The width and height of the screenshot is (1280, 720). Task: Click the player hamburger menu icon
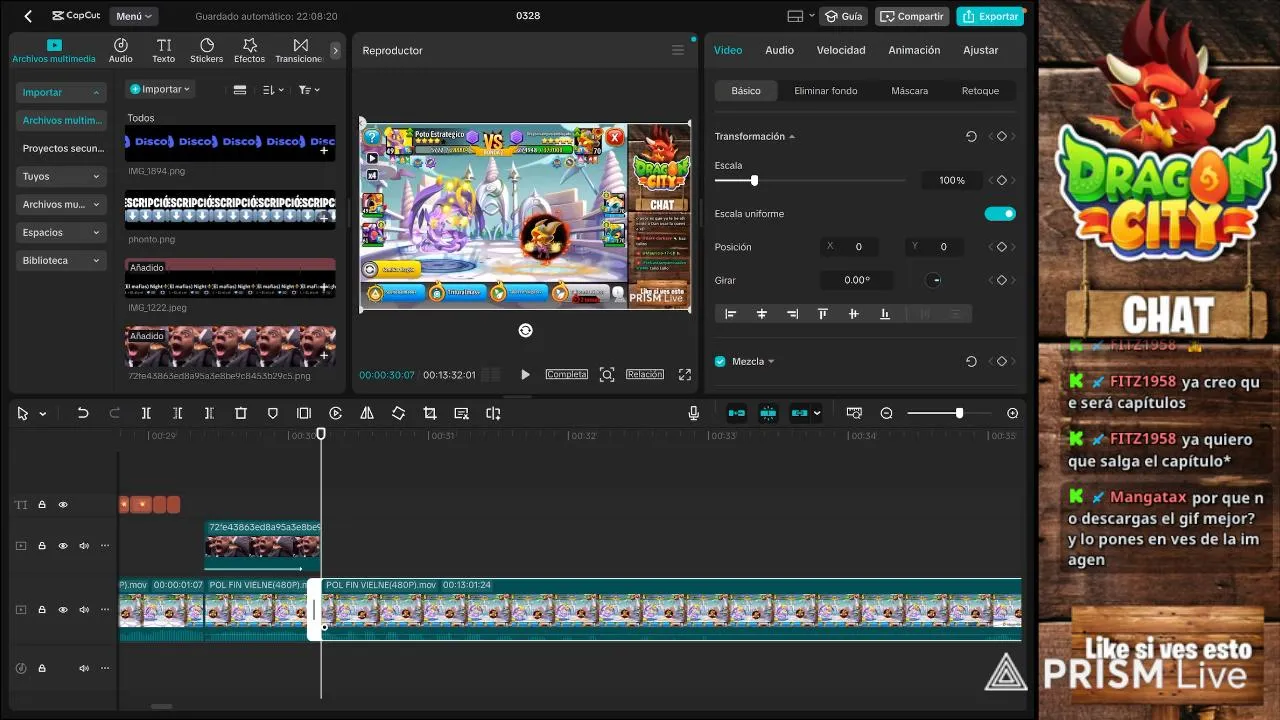tap(678, 50)
